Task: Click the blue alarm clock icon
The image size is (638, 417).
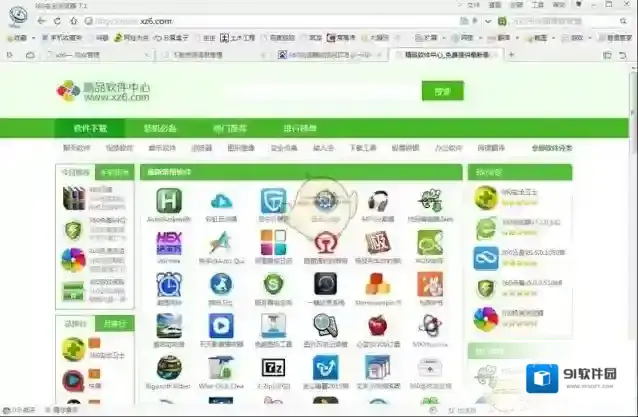Action: [x=168, y=284]
